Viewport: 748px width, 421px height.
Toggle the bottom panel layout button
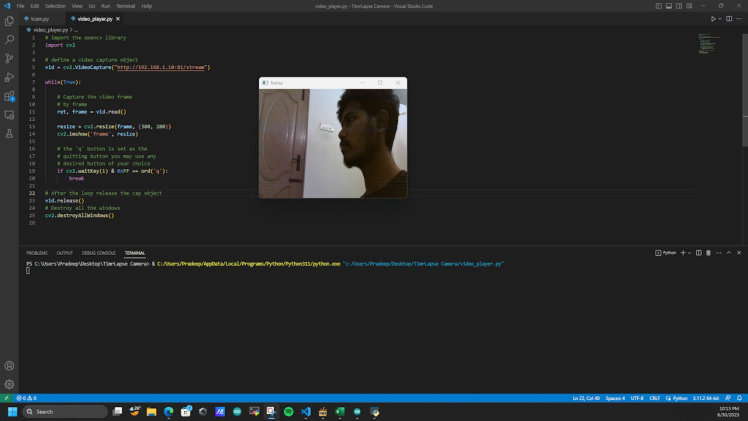[669, 6]
